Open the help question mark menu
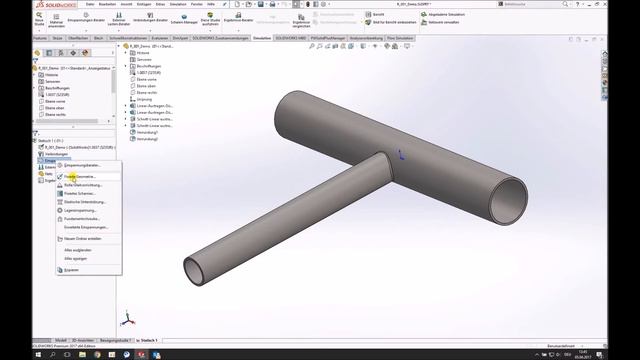 (x=578, y=4)
